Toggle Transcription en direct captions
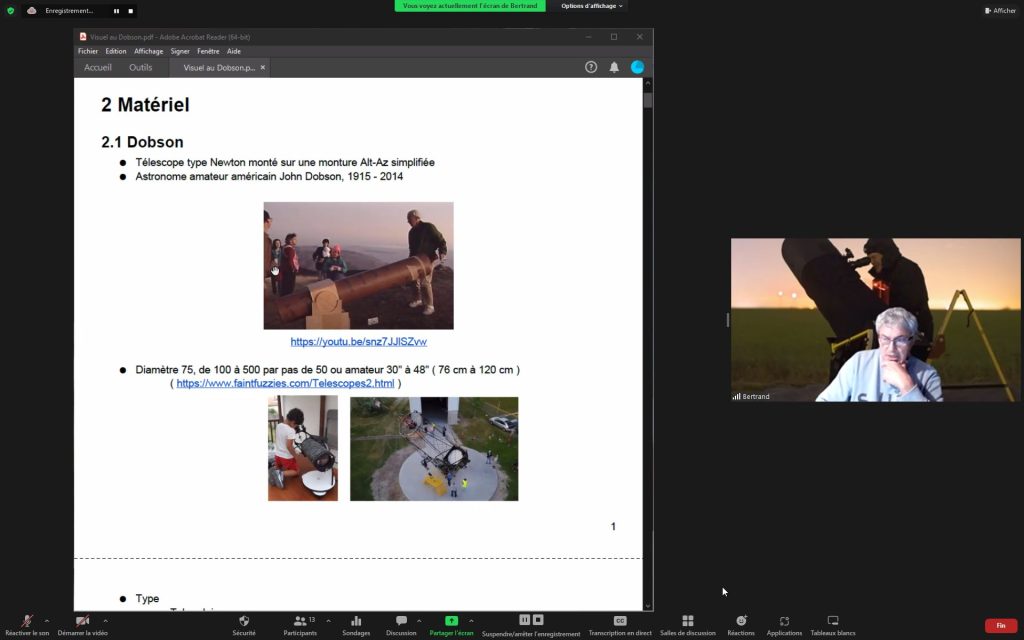Viewport: 1024px width, 640px height. coord(620,625)
